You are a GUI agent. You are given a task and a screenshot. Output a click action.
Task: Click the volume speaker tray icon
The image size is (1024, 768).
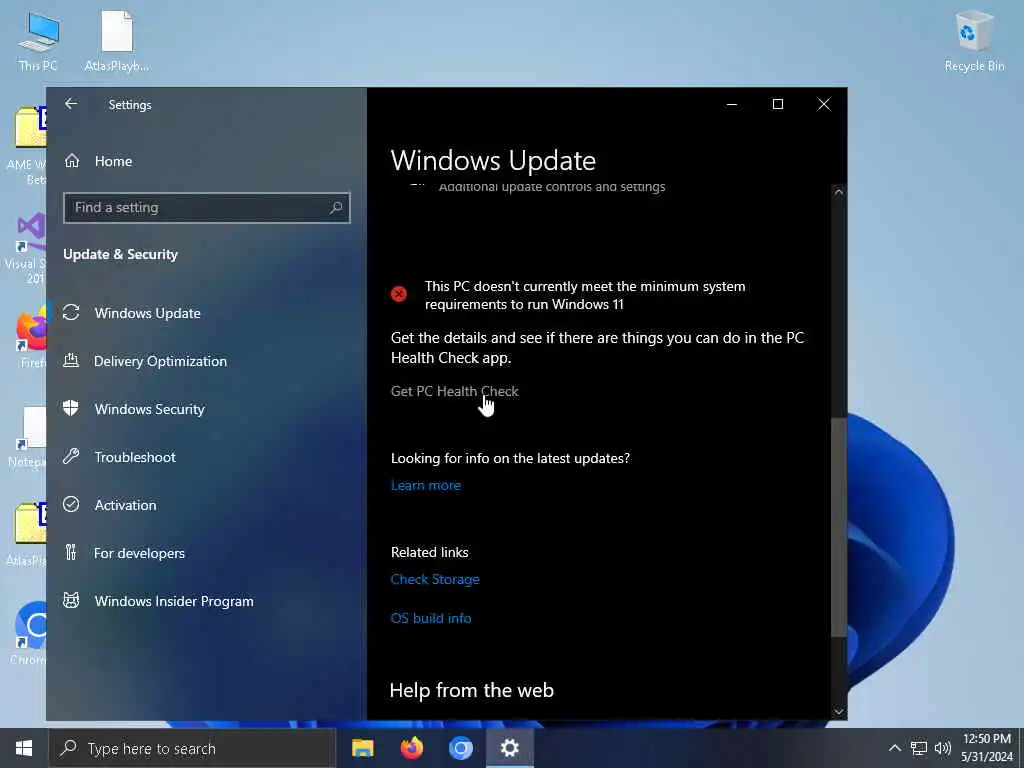(942, 748)
